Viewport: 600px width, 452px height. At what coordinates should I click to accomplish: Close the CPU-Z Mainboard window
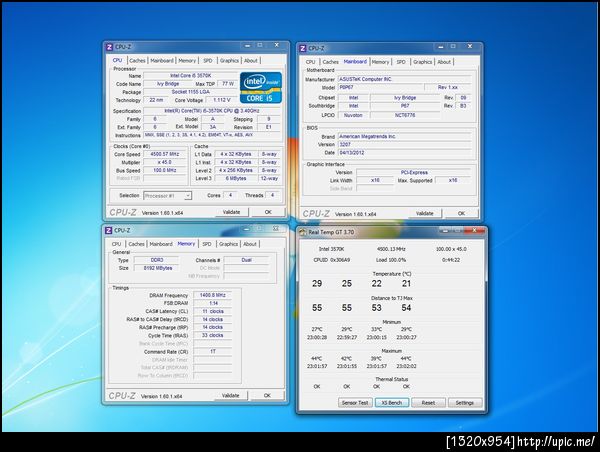point(470,46)
